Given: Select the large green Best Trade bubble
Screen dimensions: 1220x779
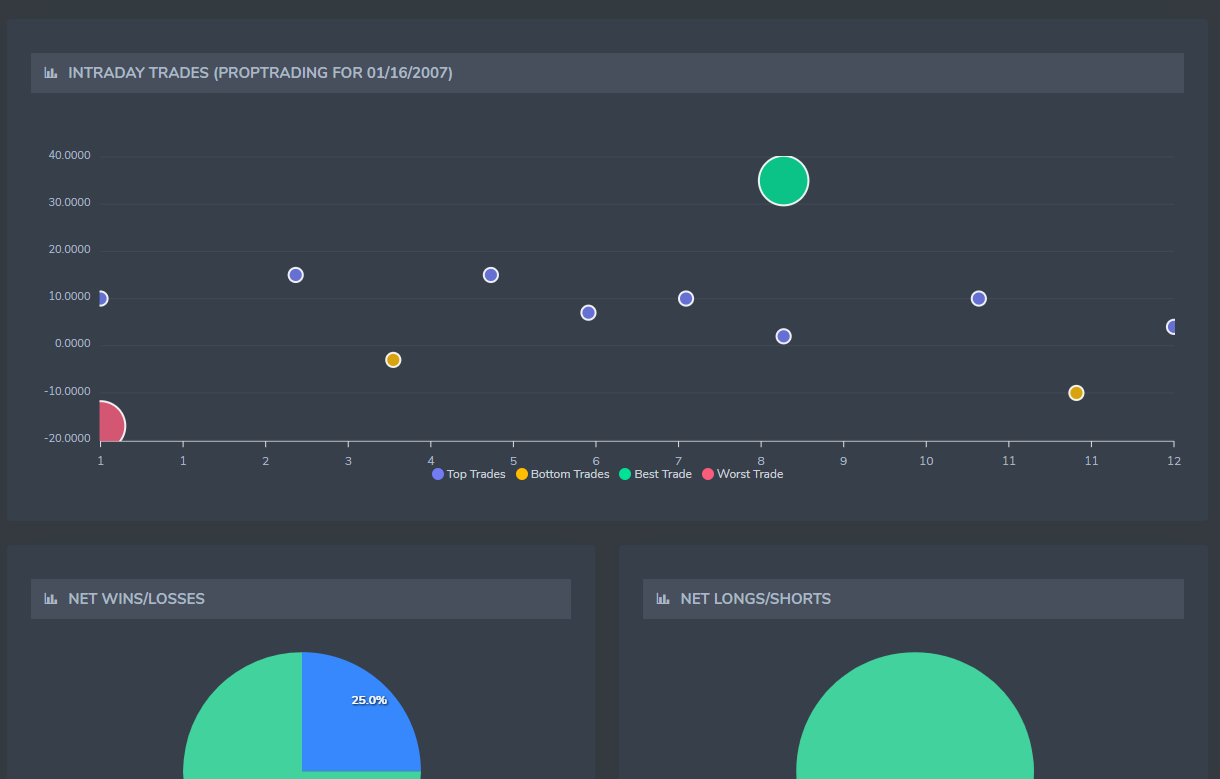Looking at the screenshot, I should click(x=783, y=181).
